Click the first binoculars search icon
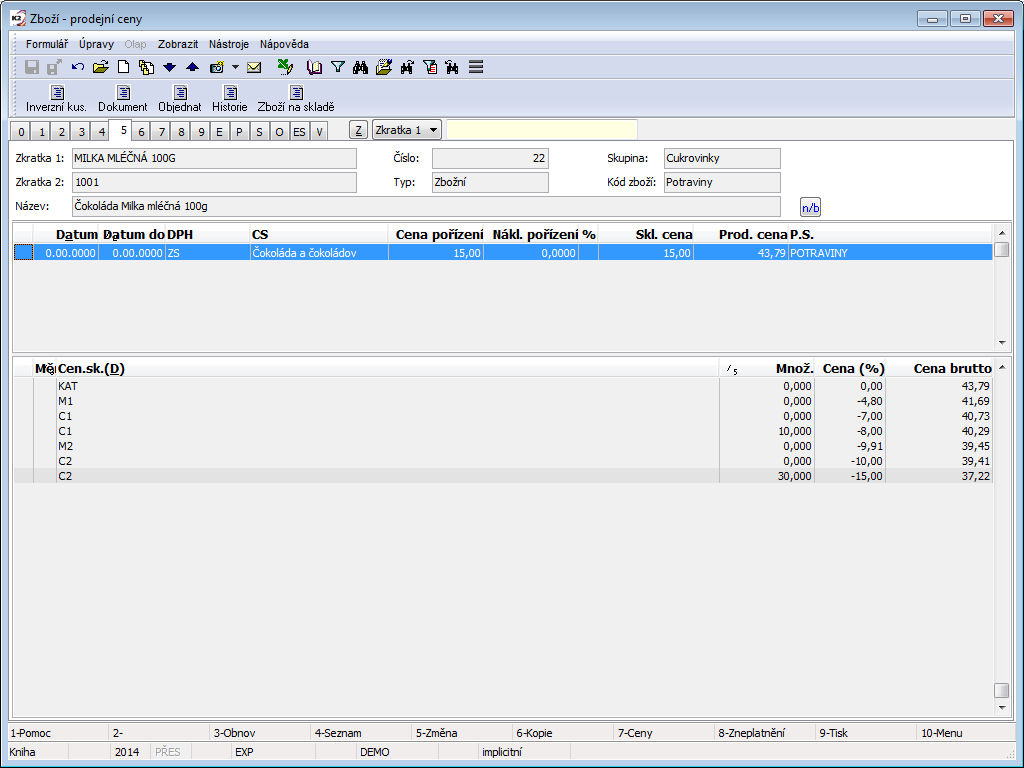Viewport: 1024px width, 768px height. pos(361,67)
